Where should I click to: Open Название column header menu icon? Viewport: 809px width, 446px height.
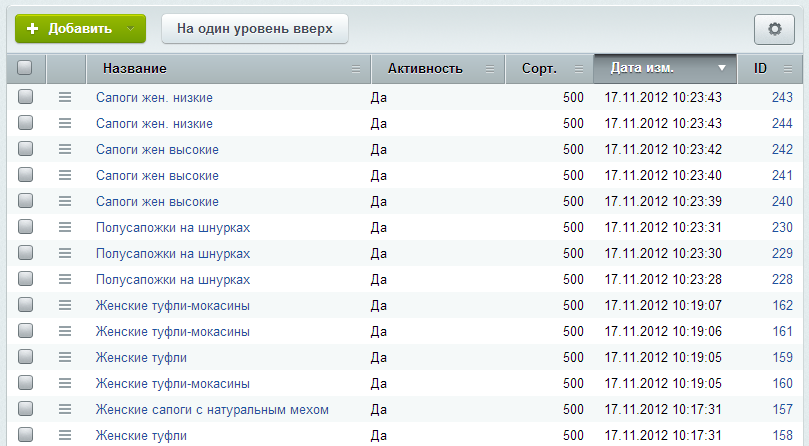(x=355, y=69)
